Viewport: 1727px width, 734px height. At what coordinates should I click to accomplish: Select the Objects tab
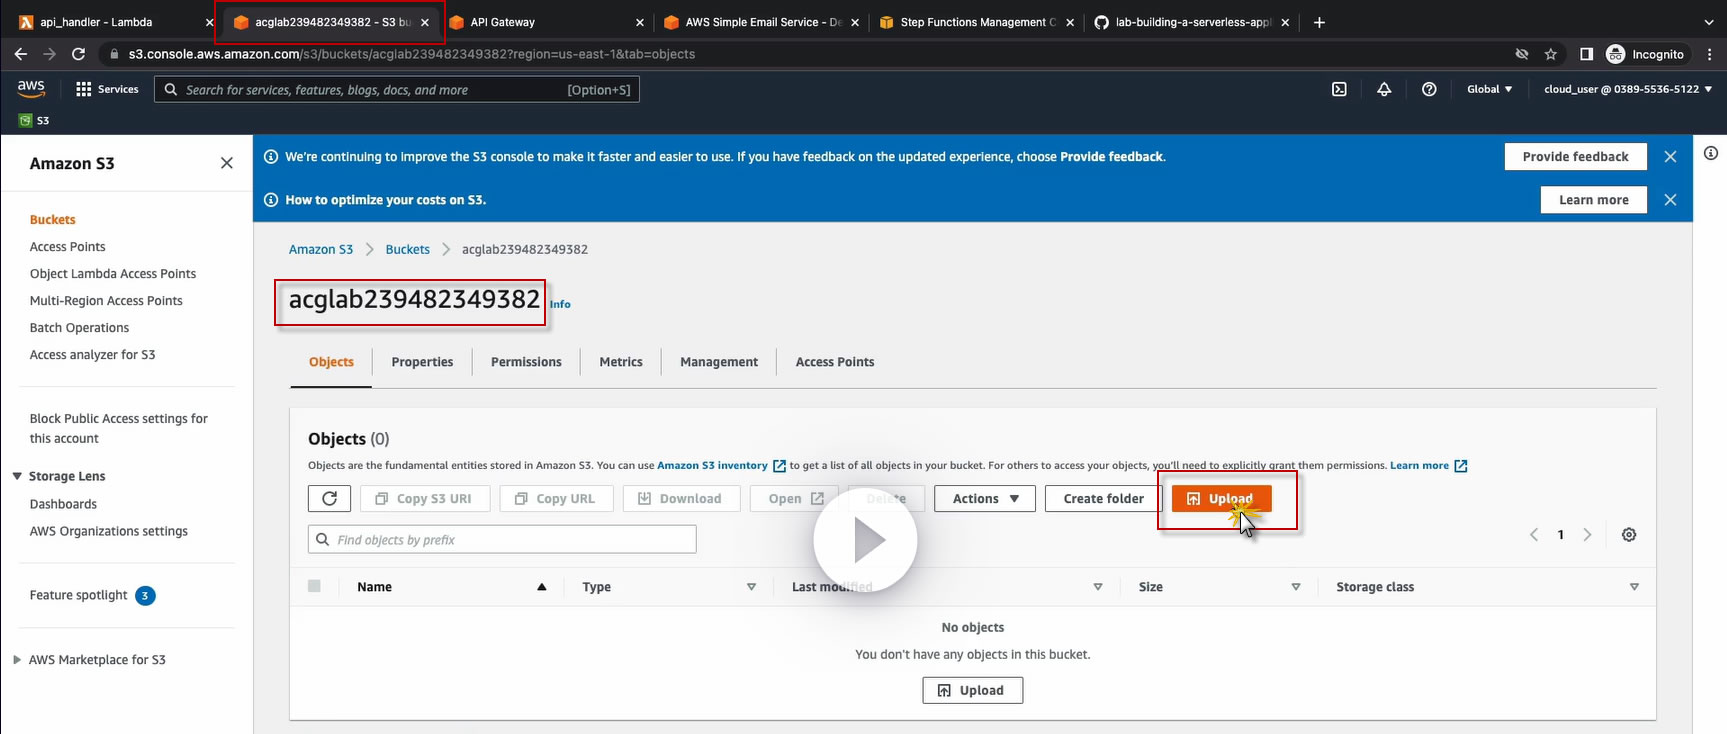pos(331,362)
